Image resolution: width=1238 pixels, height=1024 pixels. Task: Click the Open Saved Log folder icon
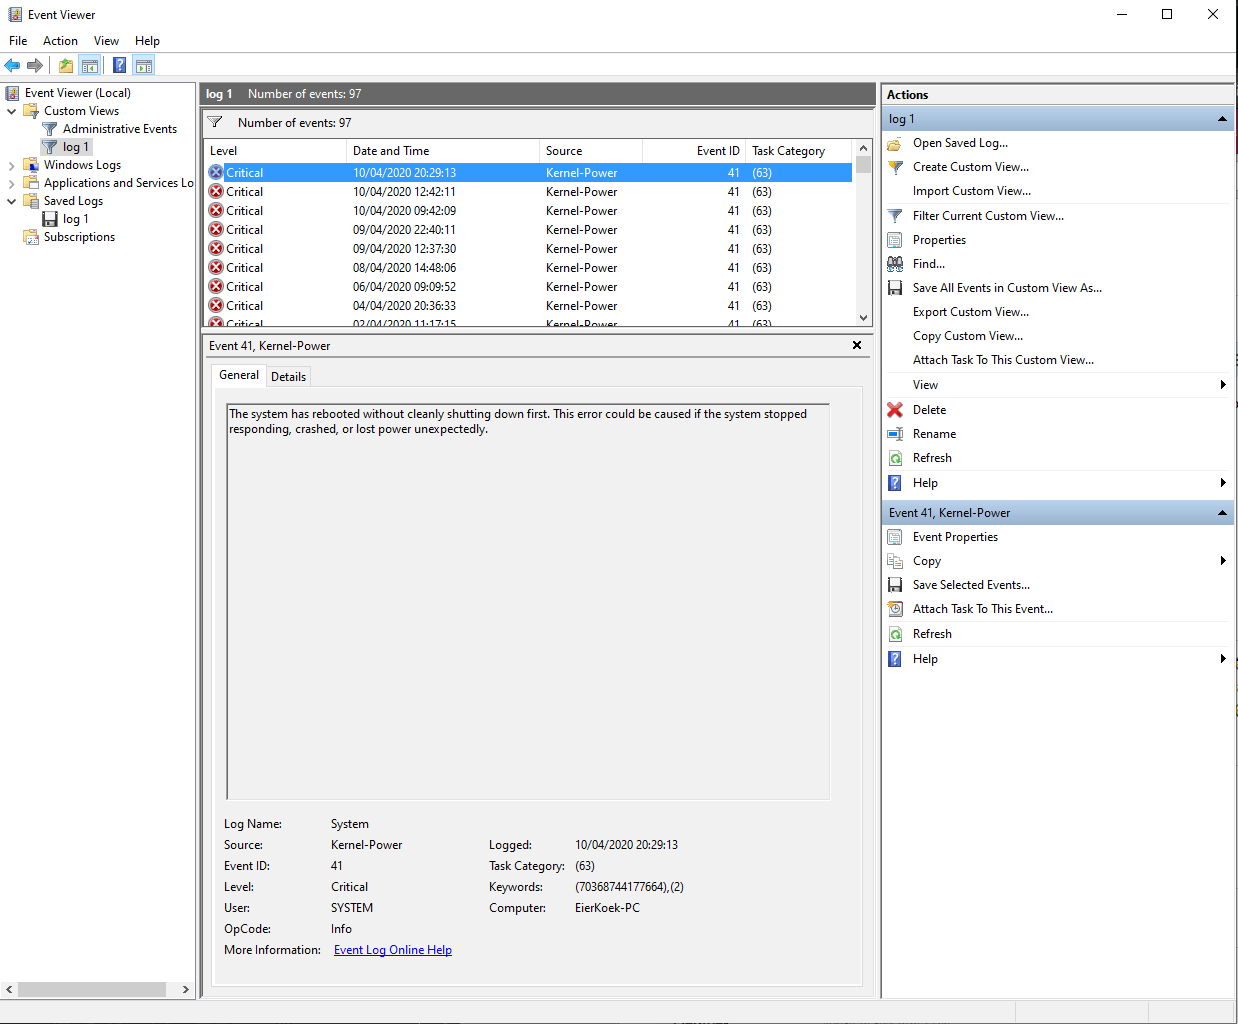[895, 144]
